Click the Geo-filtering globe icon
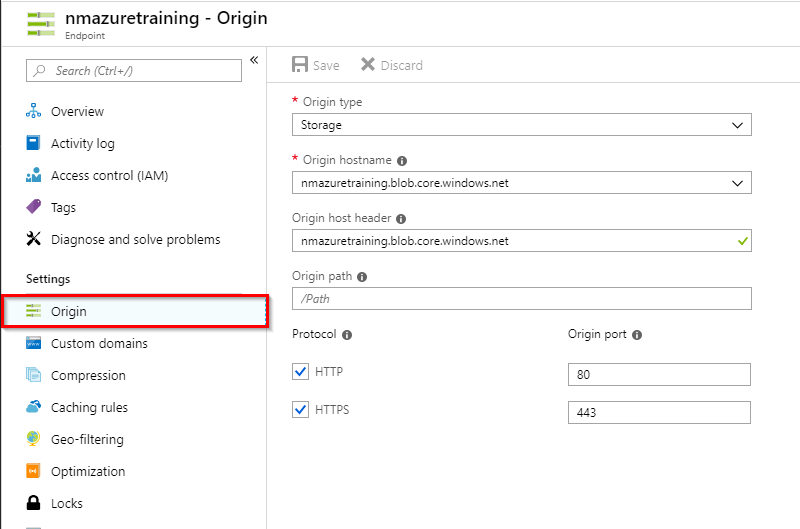 pos(34,440)
